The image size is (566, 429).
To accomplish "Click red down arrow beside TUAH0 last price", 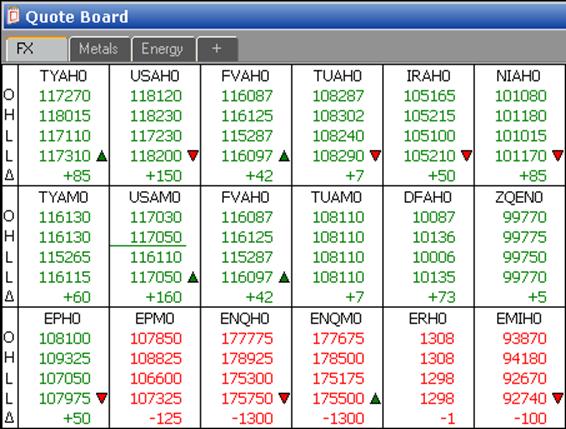I will pos(375,156).
